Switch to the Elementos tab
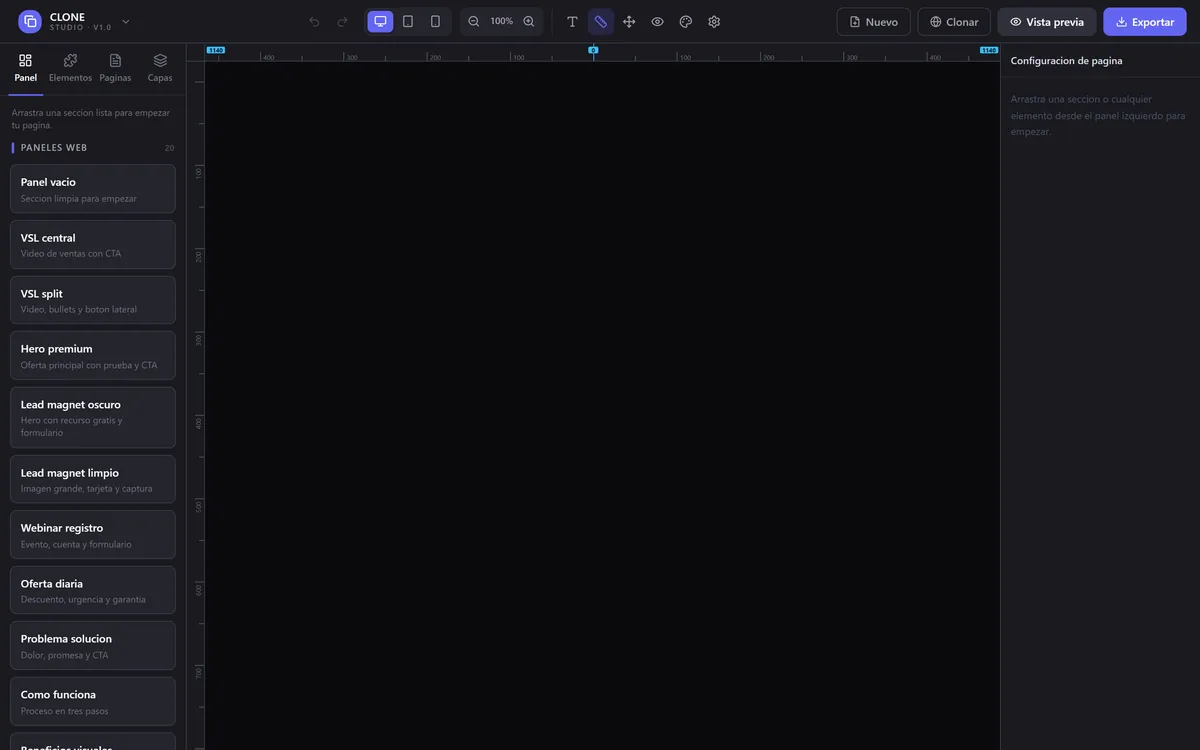Image resolution: width=1200 pixels, height=750 pixels. click(x=70, y=68)
